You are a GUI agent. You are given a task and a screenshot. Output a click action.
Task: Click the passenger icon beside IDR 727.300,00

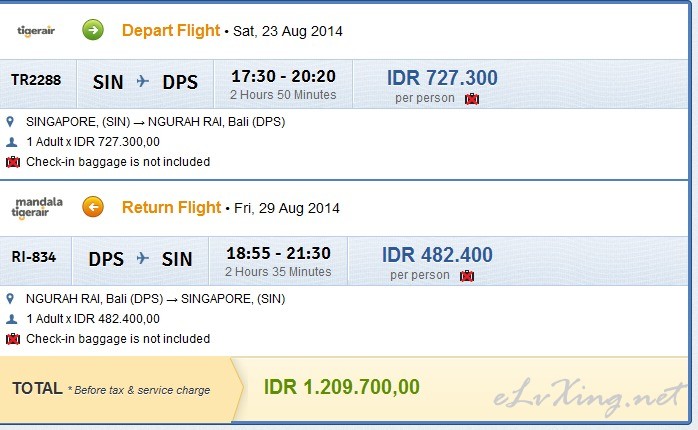[11, 142]
